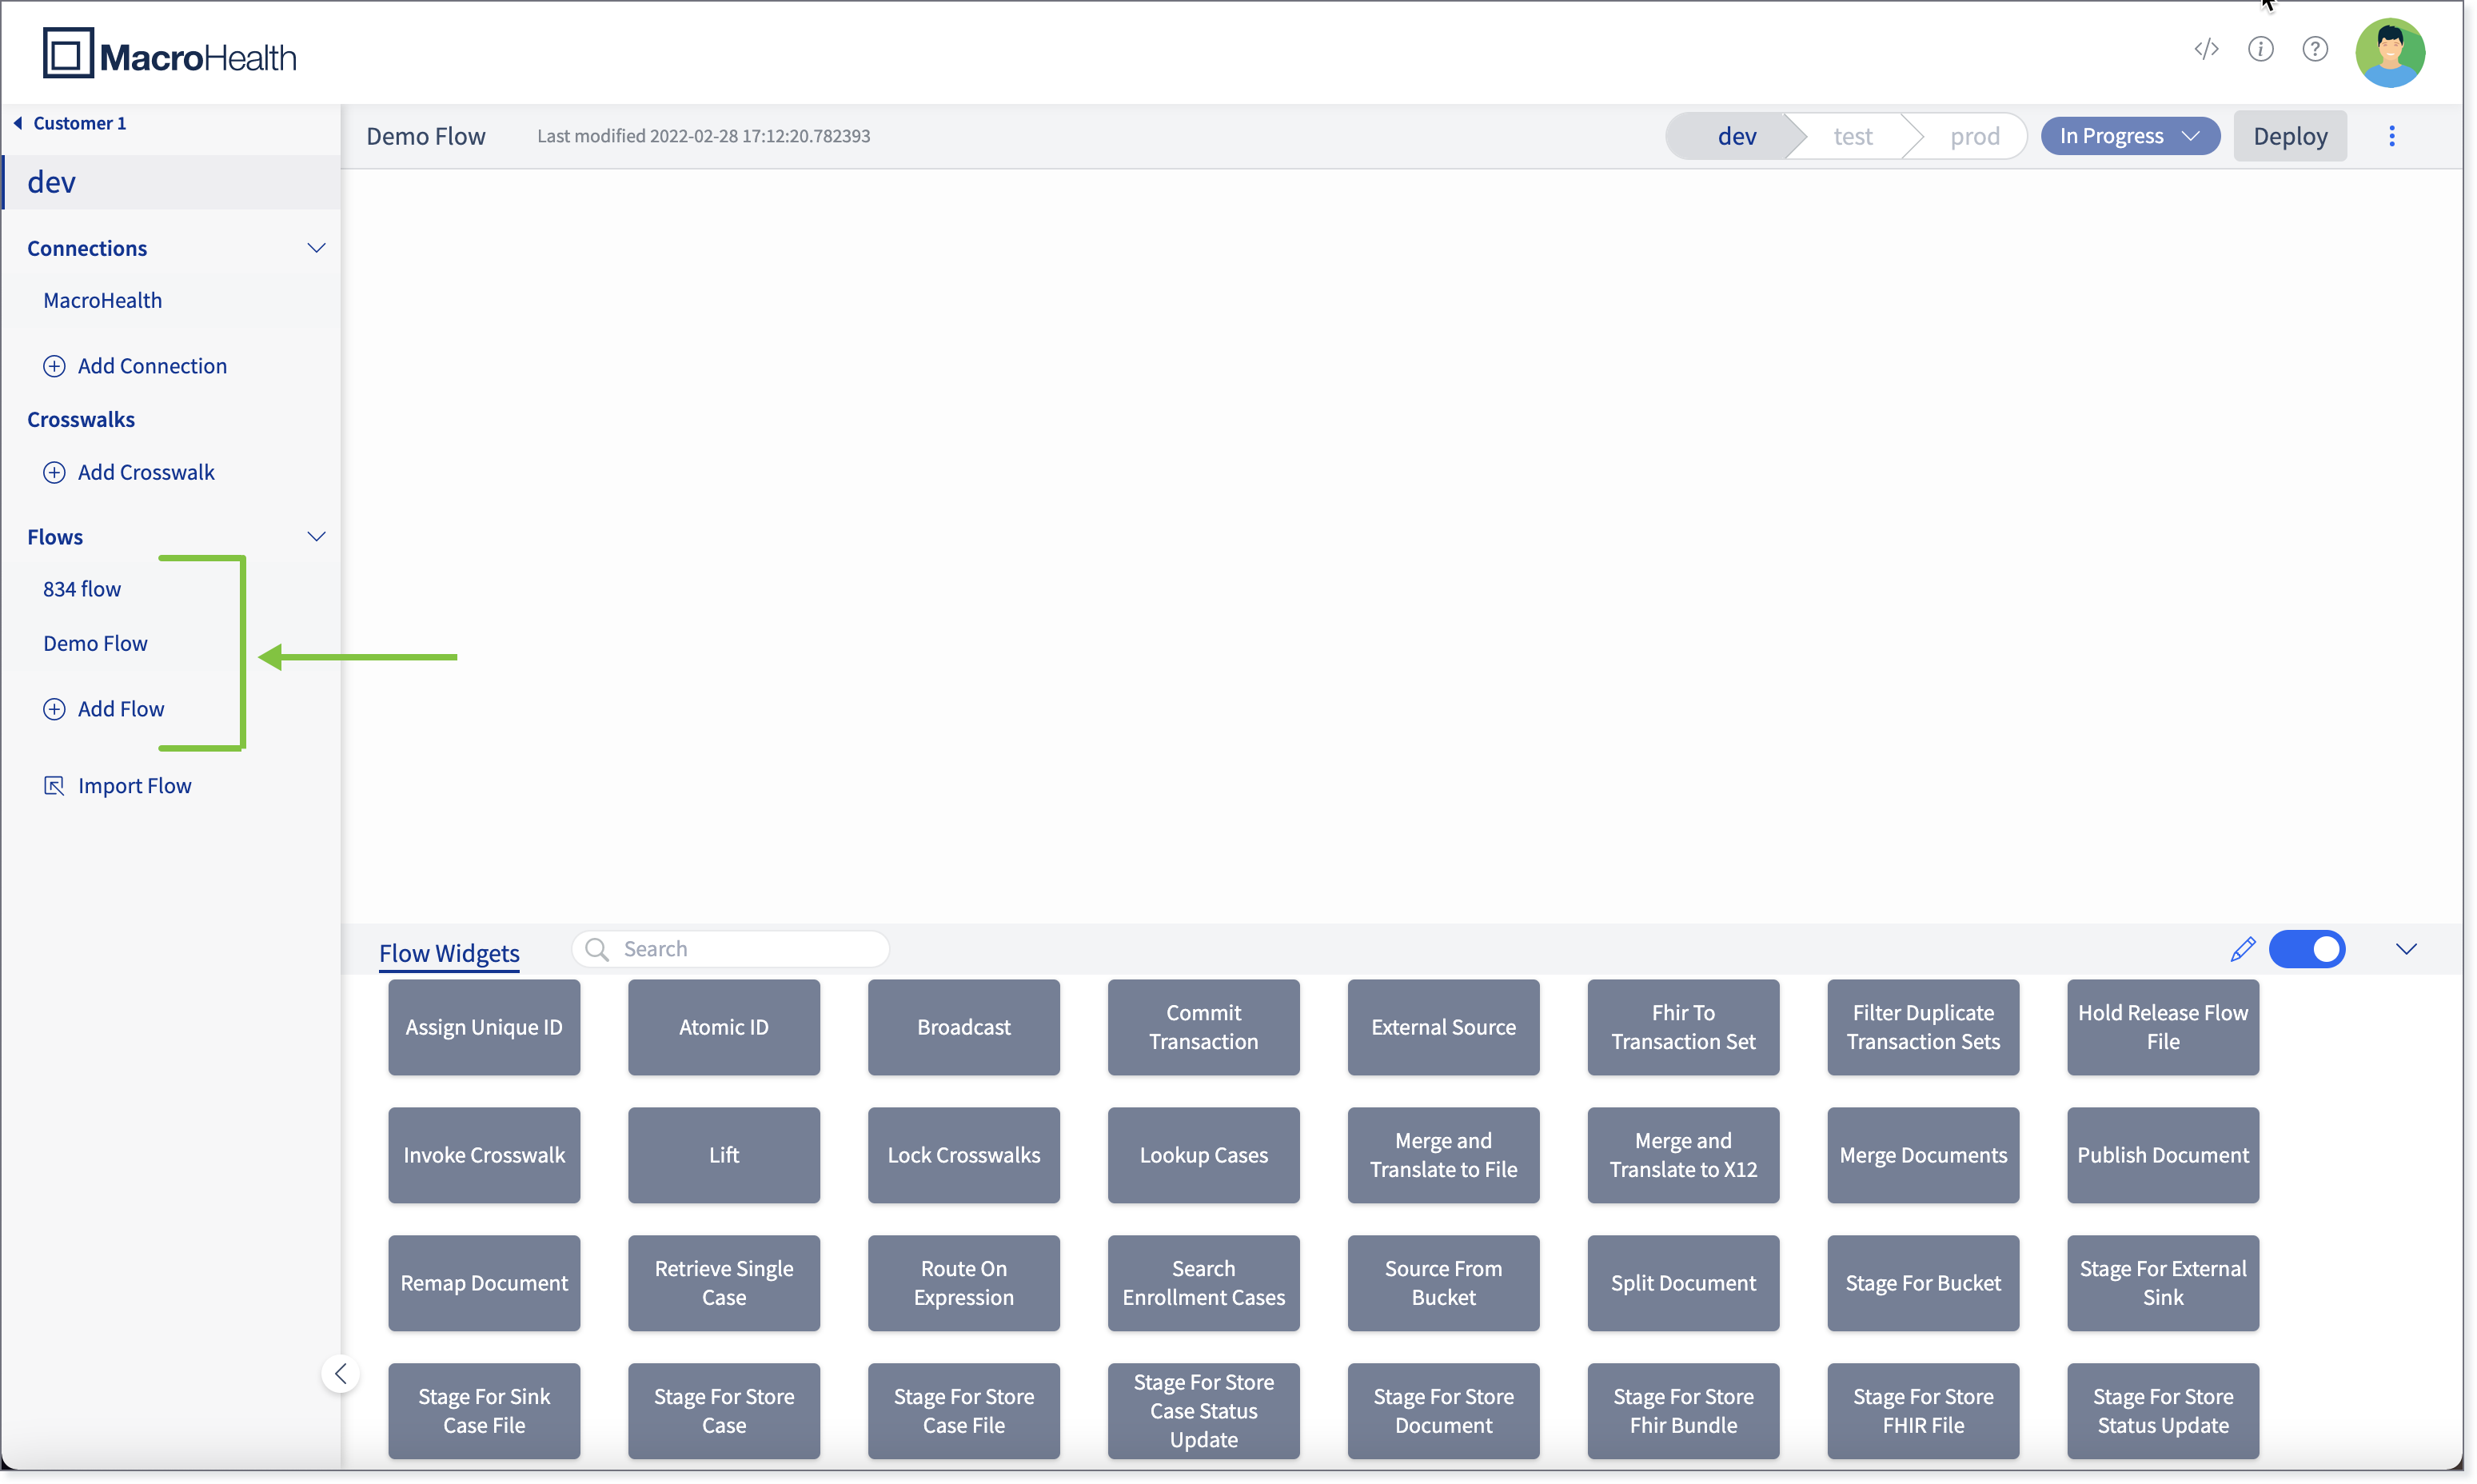Select the Remap Document widget
The height and width of the screenshot is (1484, 2477).
(x=484, y=1283)
